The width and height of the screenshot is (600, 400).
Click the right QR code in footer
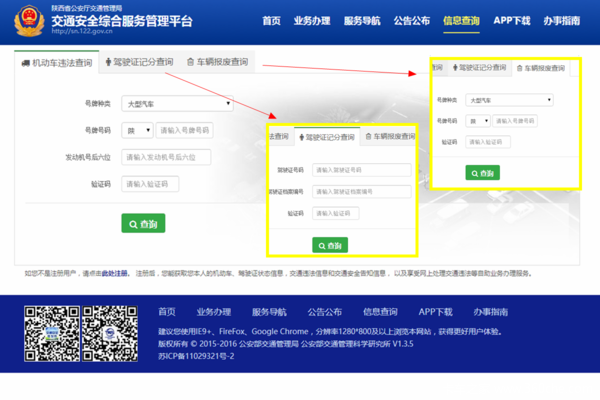[x=110, y=333]
